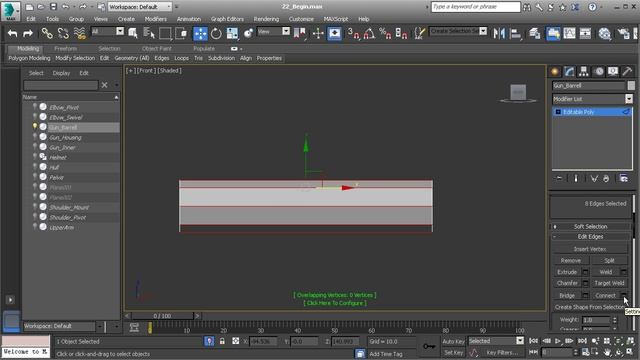The height and width of the screenshot is (360, 640).
Task: Click the Mirror tool icon
Action: 499,33
